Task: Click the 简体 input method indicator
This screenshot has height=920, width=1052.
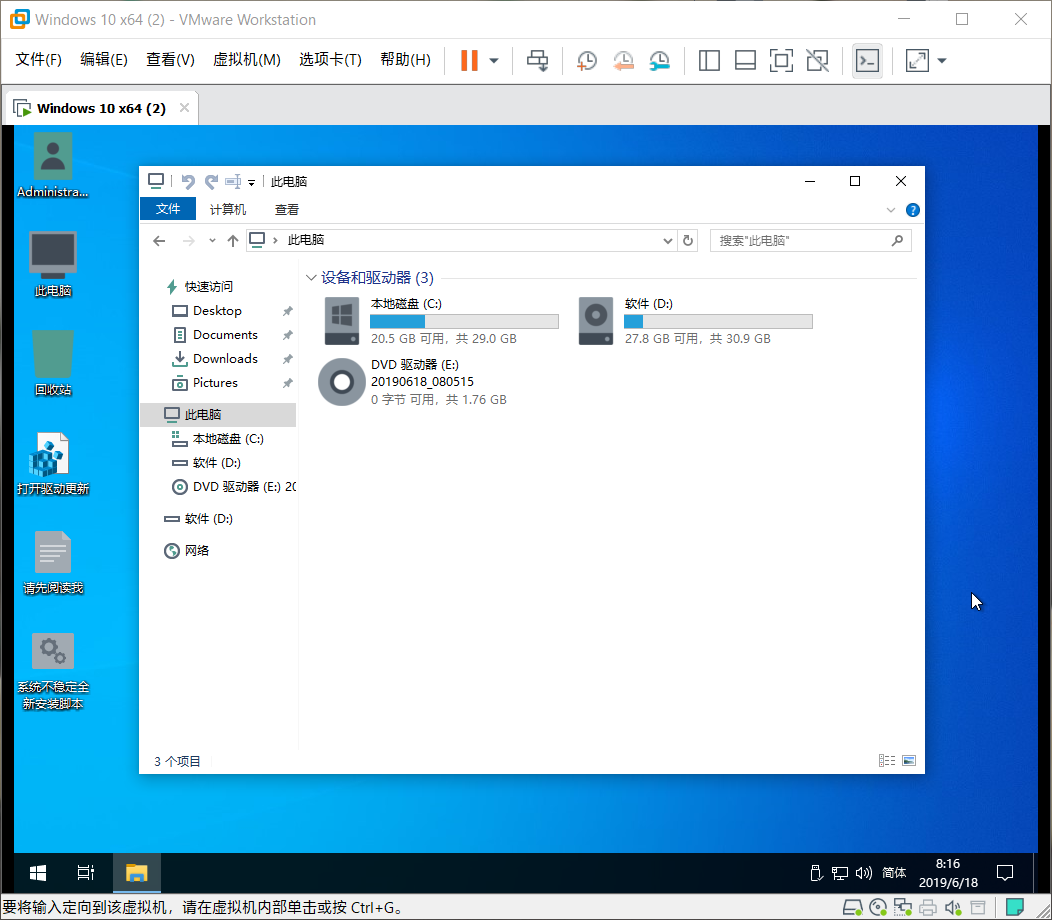Action: coord(894,872)
